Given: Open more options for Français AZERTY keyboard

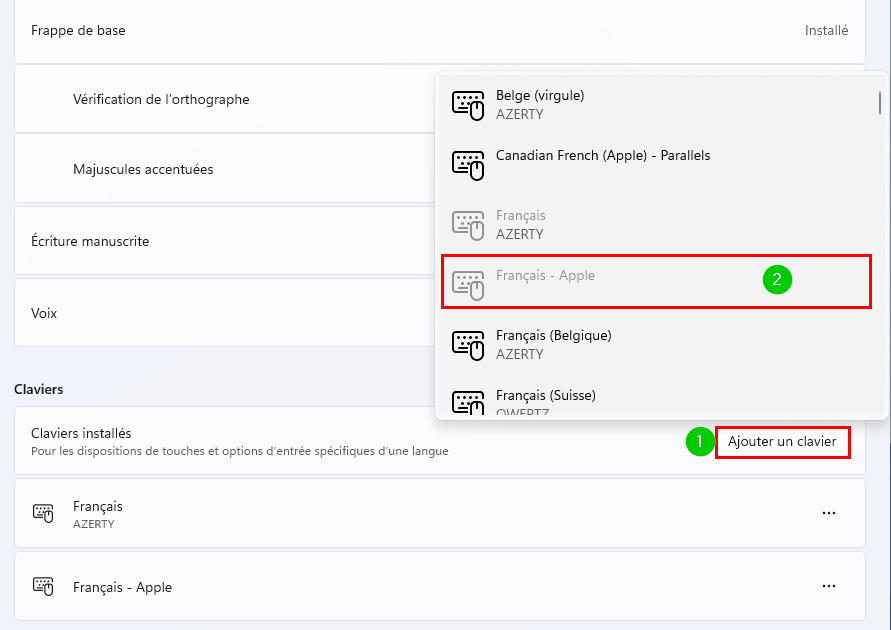Looking at the screenshot, I should pyautogui.click(x=828, y=513).
